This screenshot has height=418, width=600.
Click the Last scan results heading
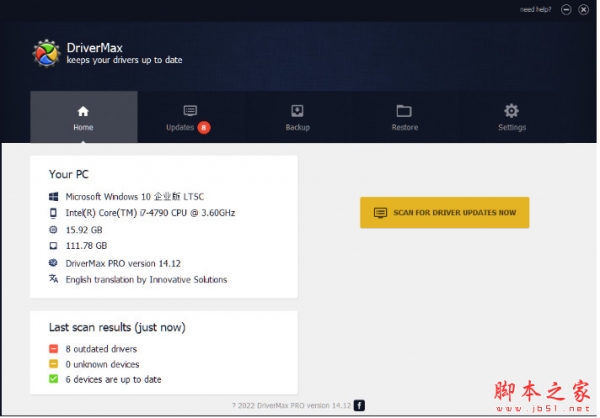click(117, 328)
